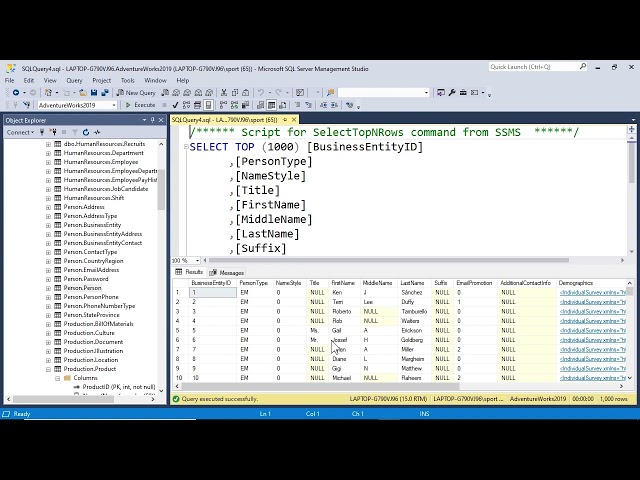The width and height of the screenshot is (640, 480).
Task: Open Activity Monitor icon in Object Explorer
Action: [x=97, y=132]
